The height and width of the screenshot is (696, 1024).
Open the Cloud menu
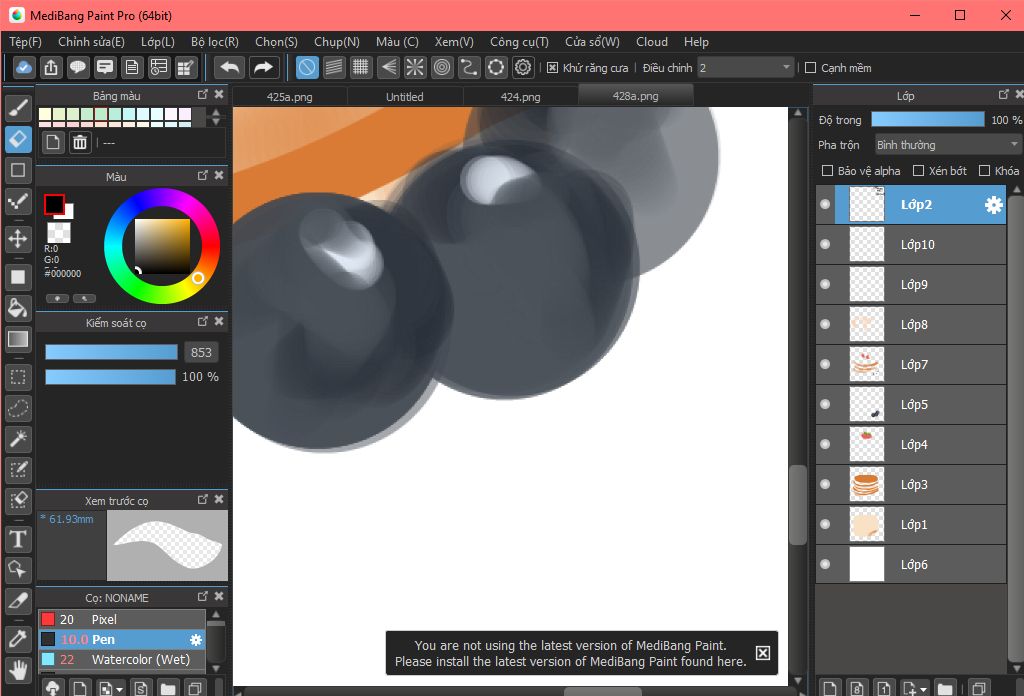[652, 42]
